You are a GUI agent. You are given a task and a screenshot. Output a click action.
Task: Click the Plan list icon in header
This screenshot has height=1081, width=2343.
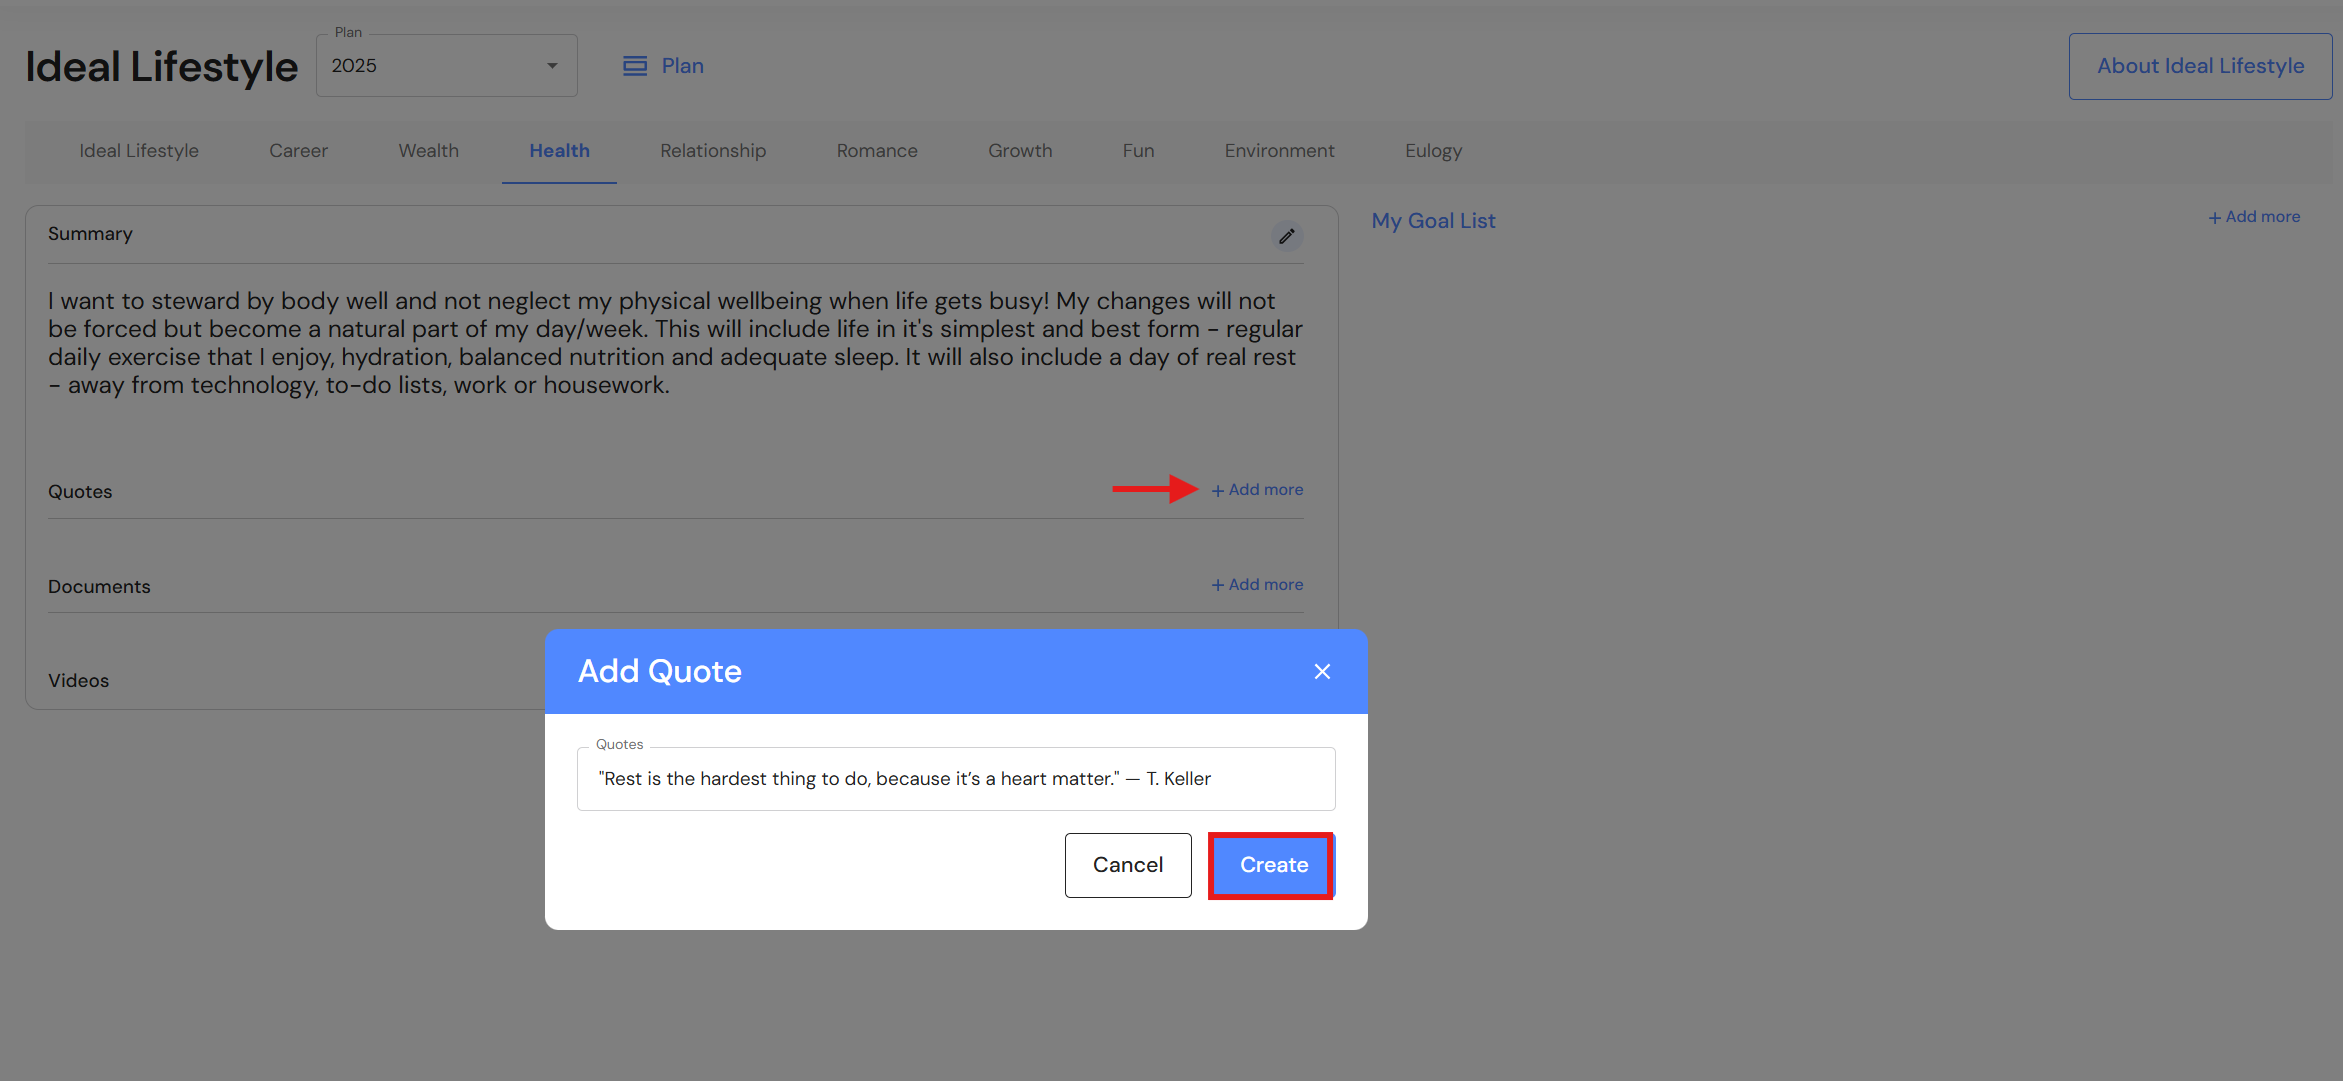point(635,66)
